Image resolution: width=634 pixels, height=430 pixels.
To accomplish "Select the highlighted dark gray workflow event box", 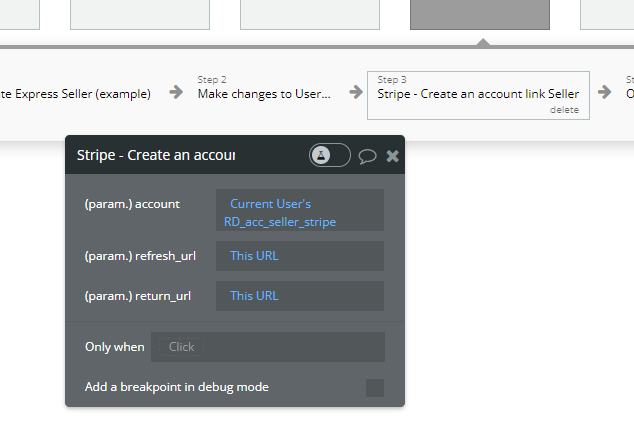I will pyautogui.click(x=480, y=15).
